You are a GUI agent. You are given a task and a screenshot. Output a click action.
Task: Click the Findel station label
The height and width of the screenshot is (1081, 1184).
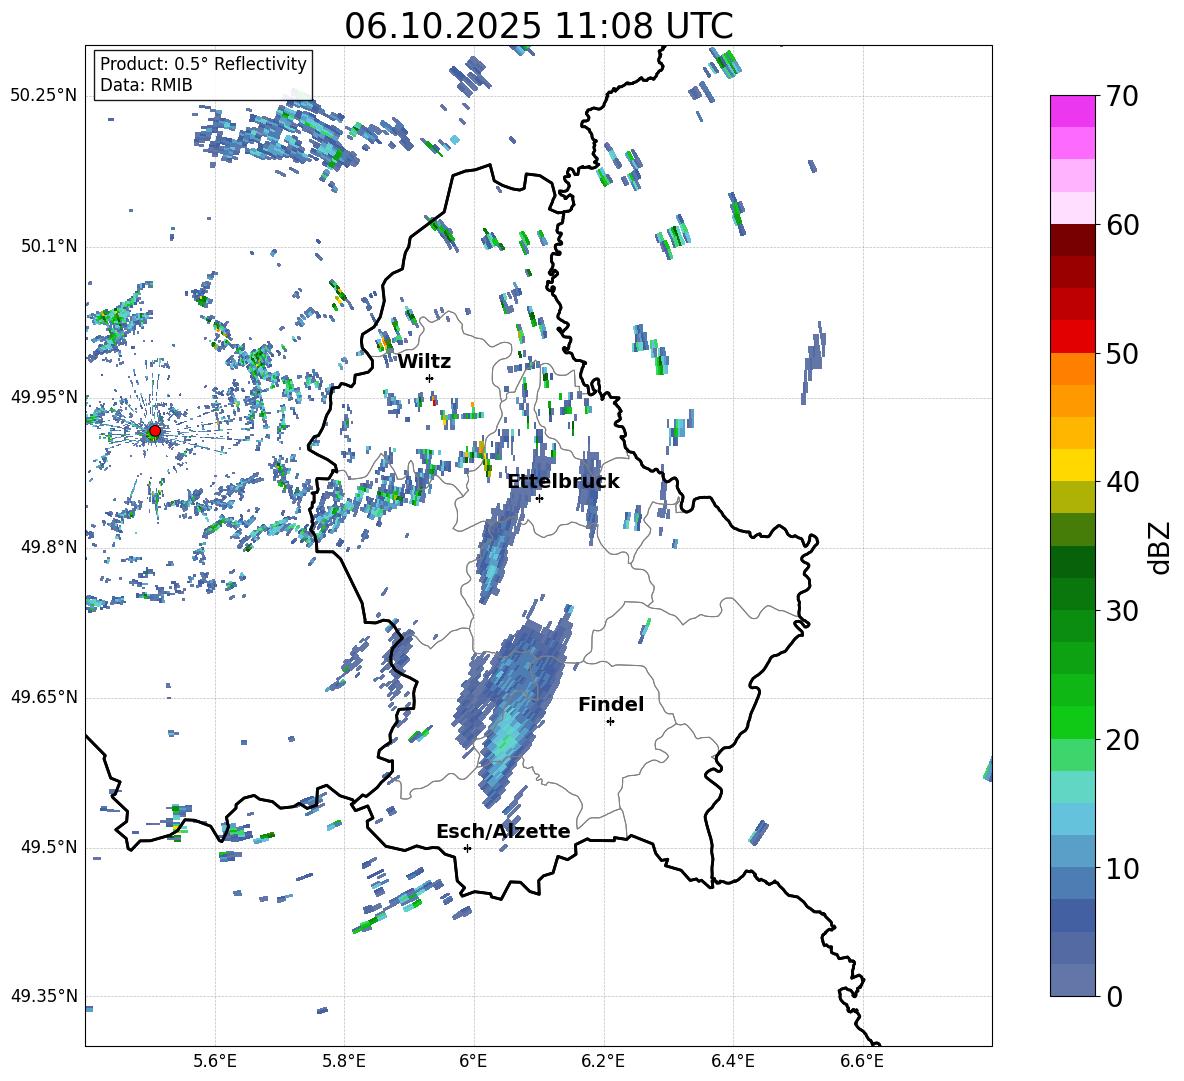(x=611, y=704)
